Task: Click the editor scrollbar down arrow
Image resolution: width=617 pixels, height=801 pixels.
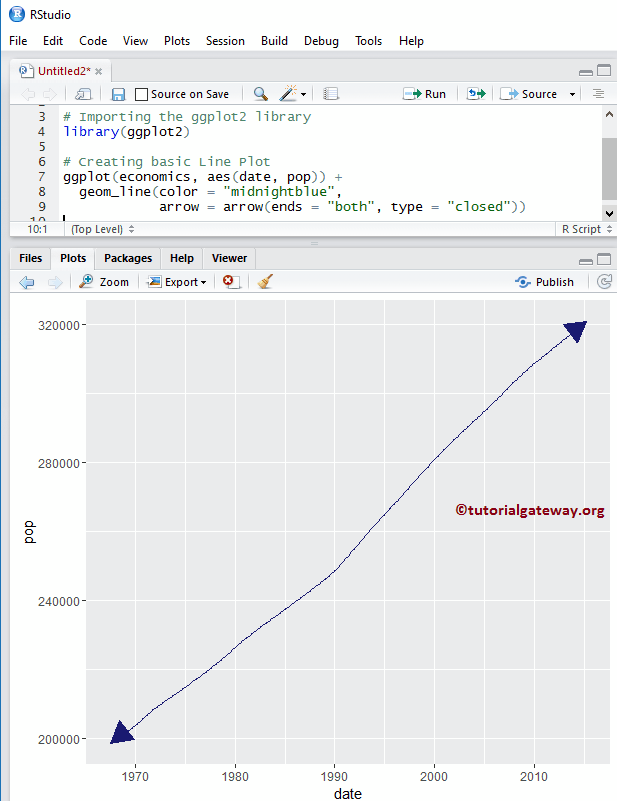Action: point(609,214)
